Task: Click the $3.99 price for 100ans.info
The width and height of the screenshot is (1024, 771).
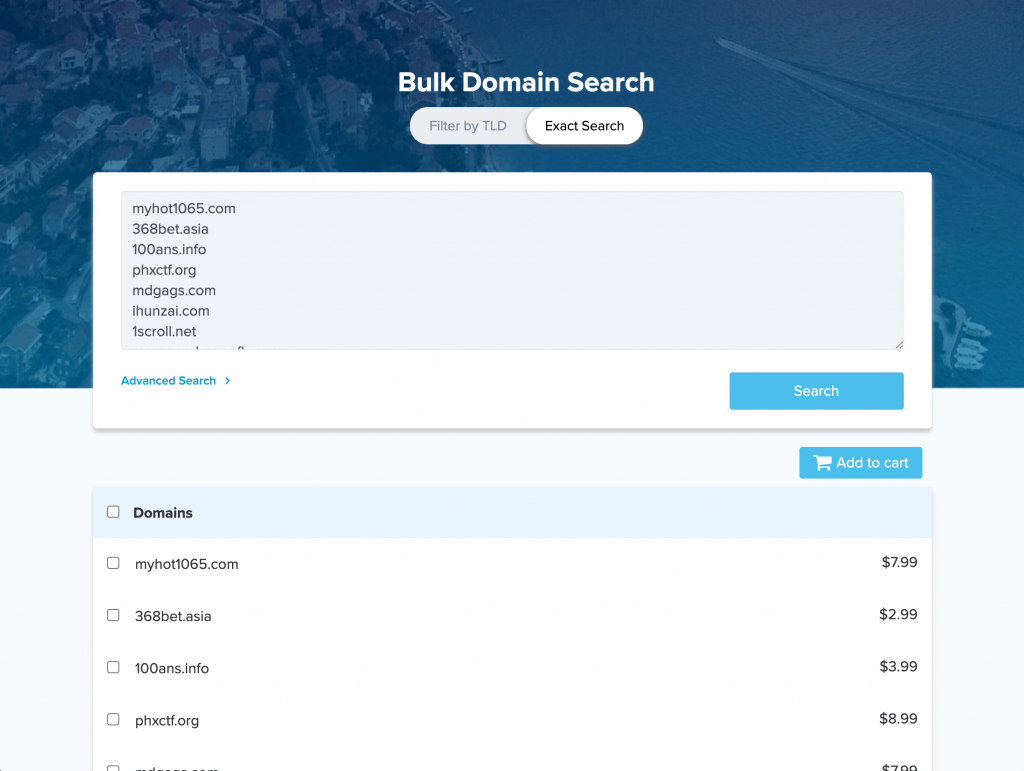Action: (x=898, y=667)
